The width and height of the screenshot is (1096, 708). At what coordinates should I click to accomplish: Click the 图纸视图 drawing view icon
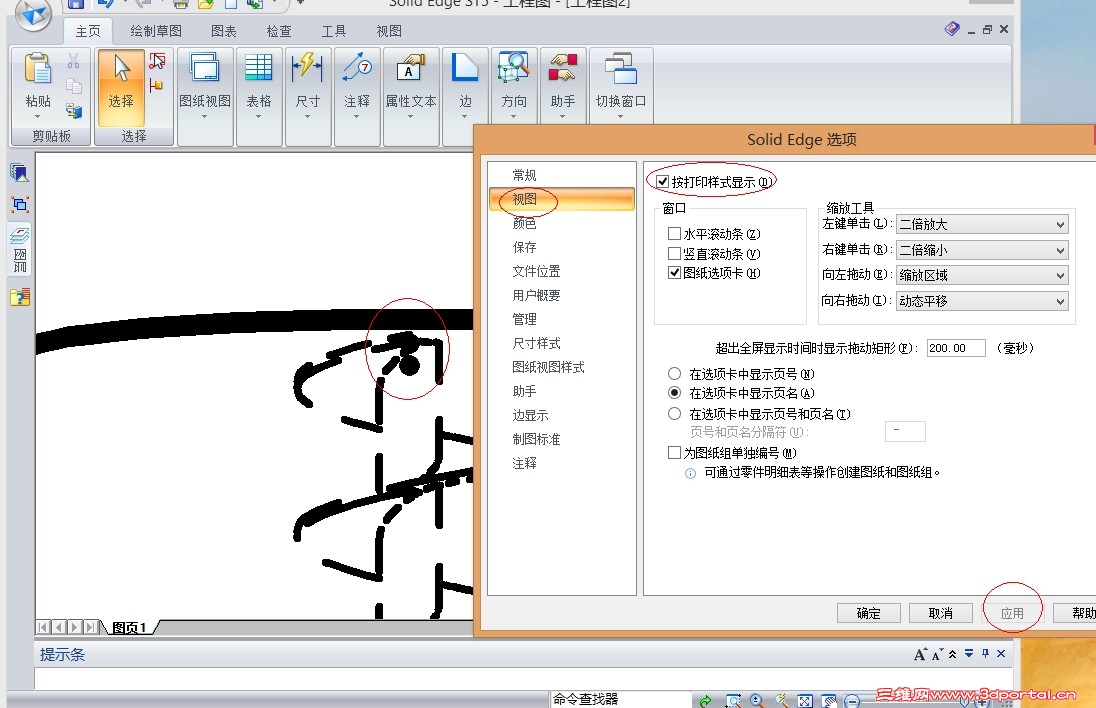205,69
